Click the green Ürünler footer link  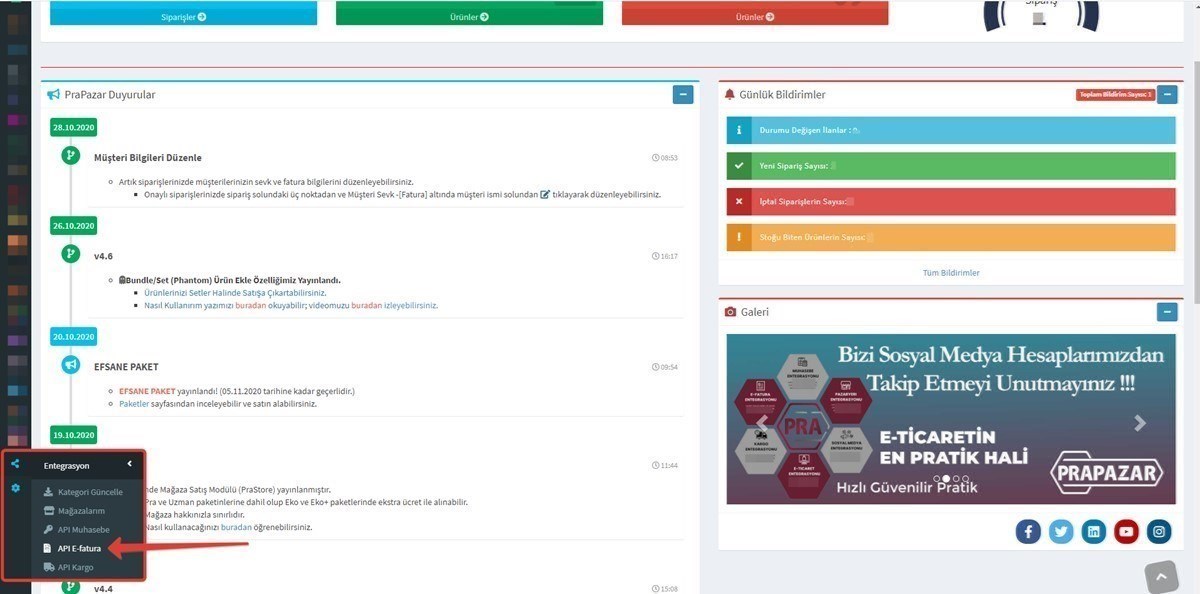pos(469,17)
